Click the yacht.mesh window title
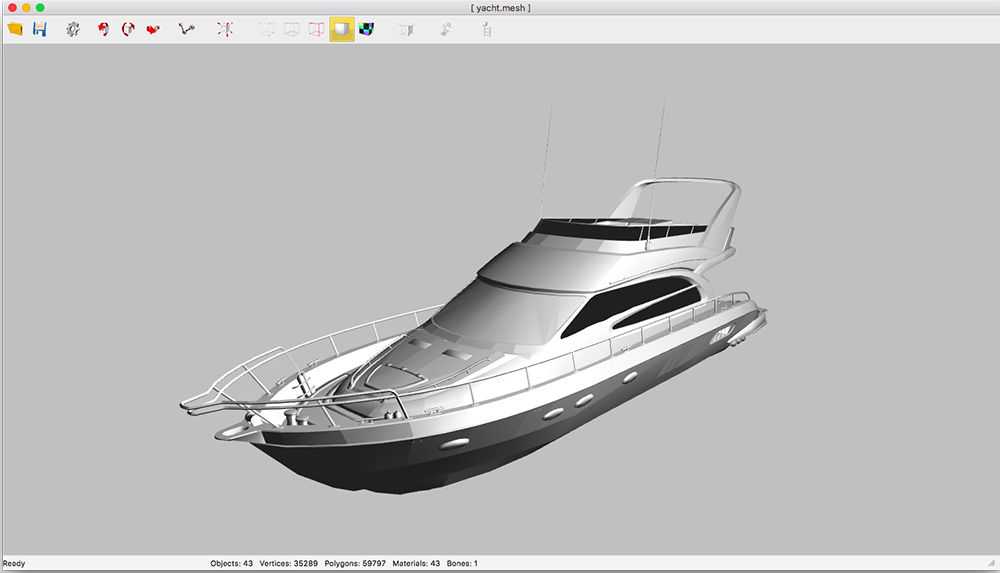Viewport: 1000px width, 573px height. point(500,8)
